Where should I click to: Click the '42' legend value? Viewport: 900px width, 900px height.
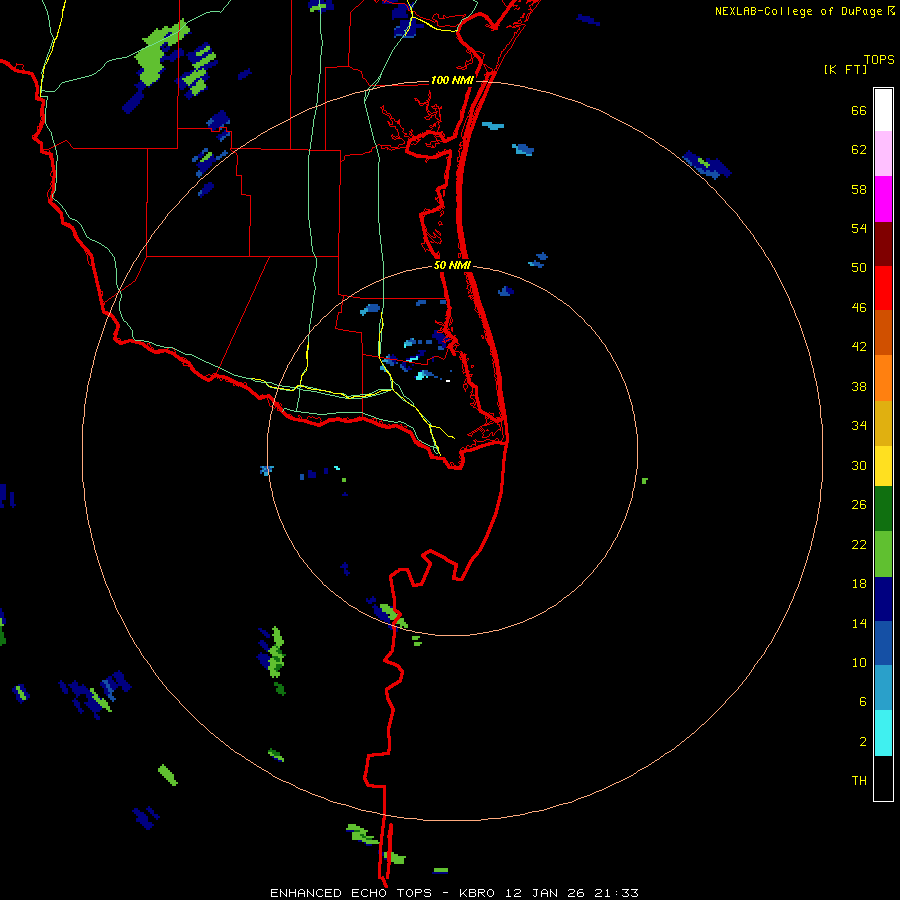[859, 347]
